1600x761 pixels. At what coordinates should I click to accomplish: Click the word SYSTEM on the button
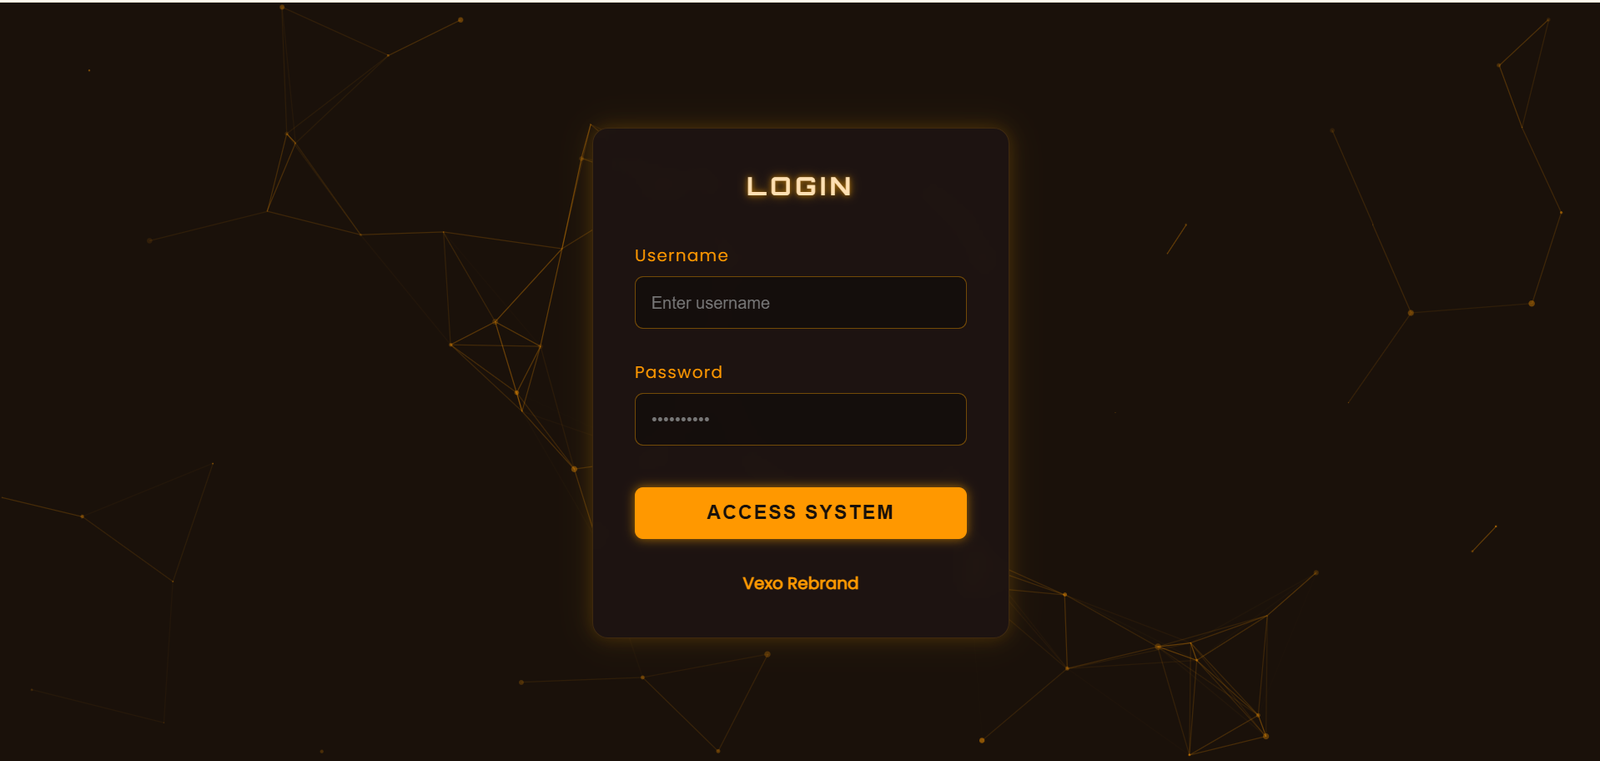pyautogui.click(x=849, y=513)
